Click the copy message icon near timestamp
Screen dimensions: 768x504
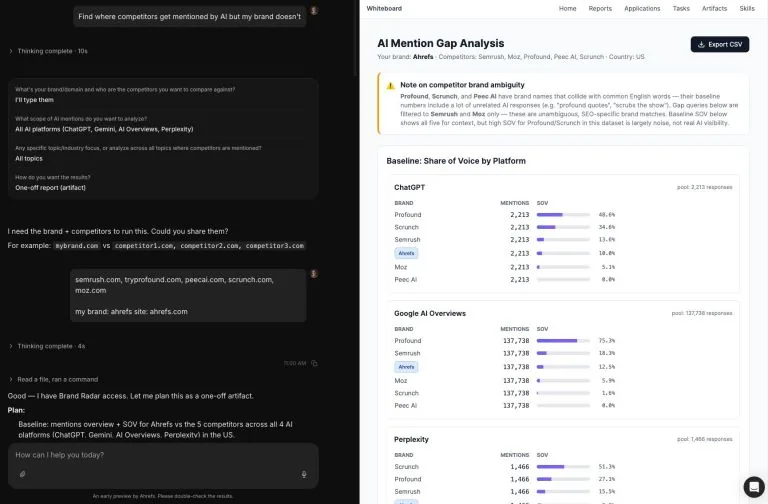[314, 363]
